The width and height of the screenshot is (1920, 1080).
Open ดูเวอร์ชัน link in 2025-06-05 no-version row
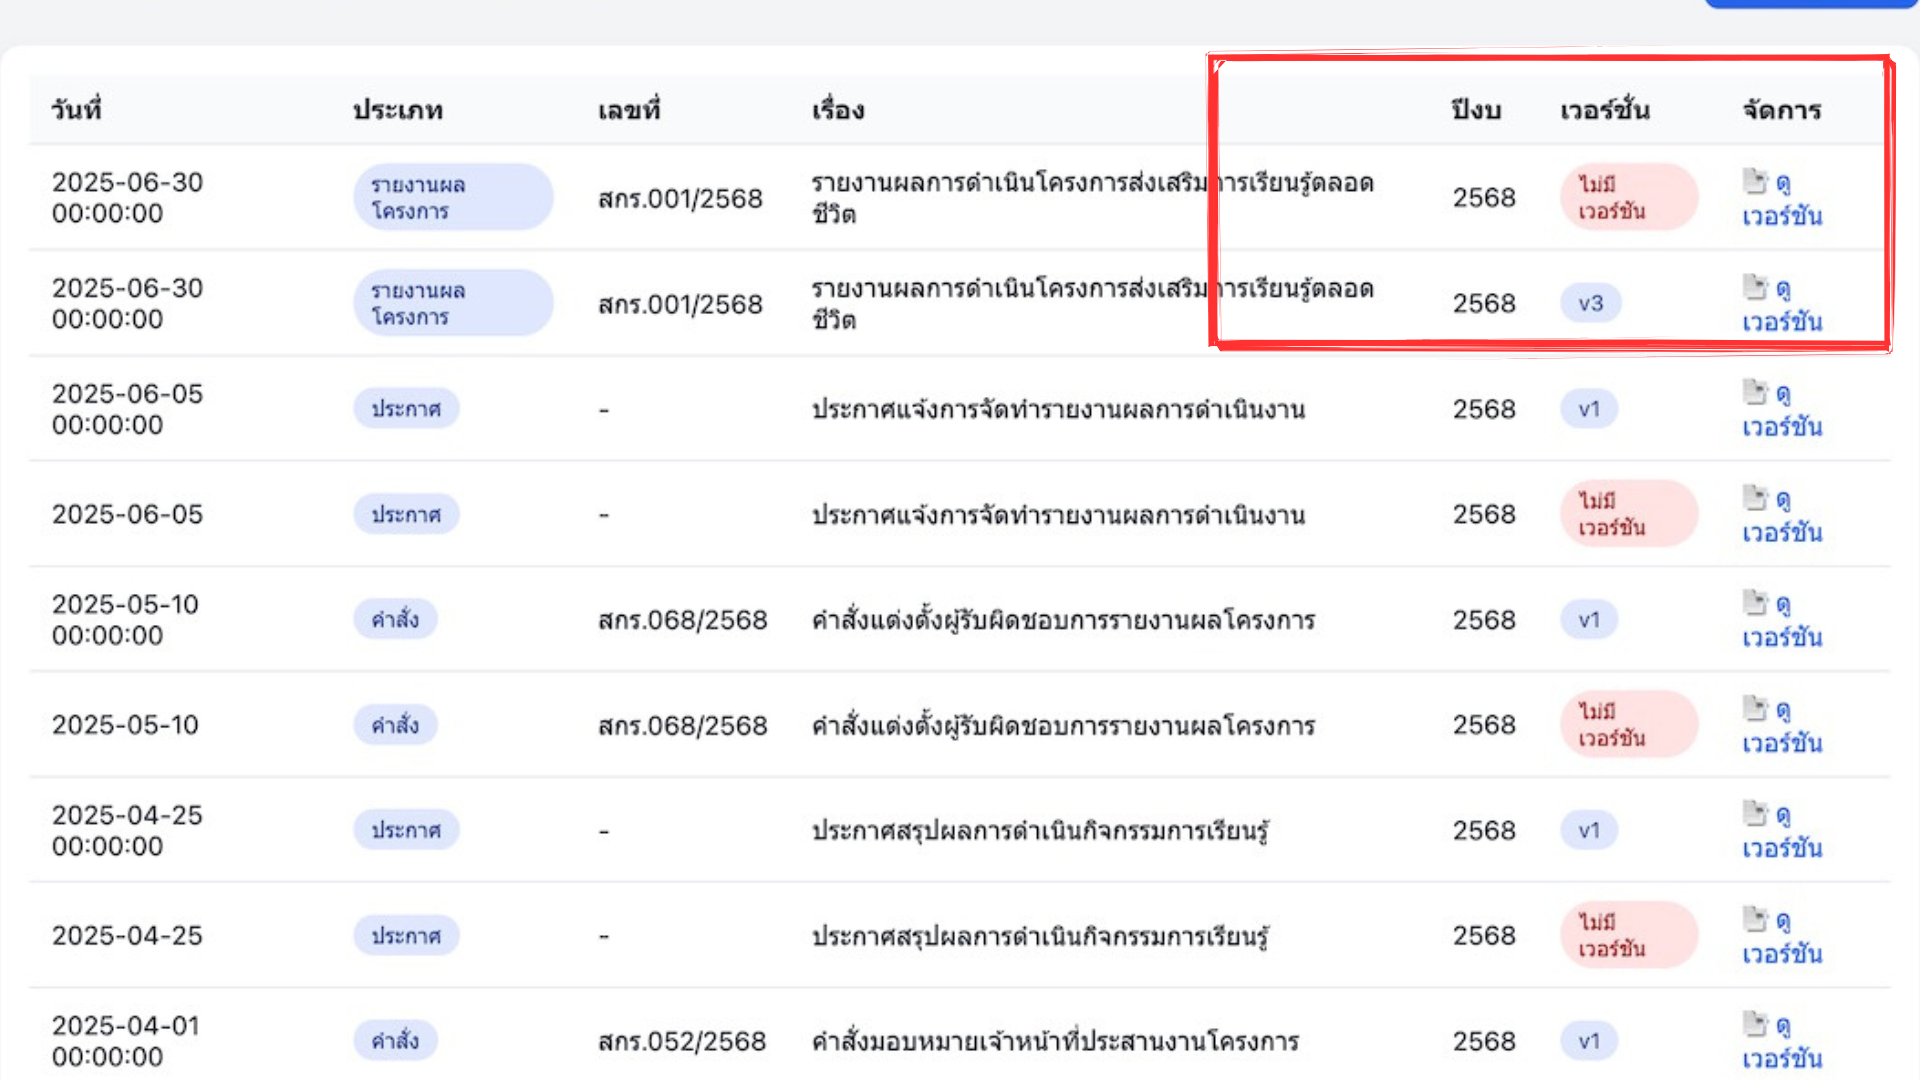1782,532
